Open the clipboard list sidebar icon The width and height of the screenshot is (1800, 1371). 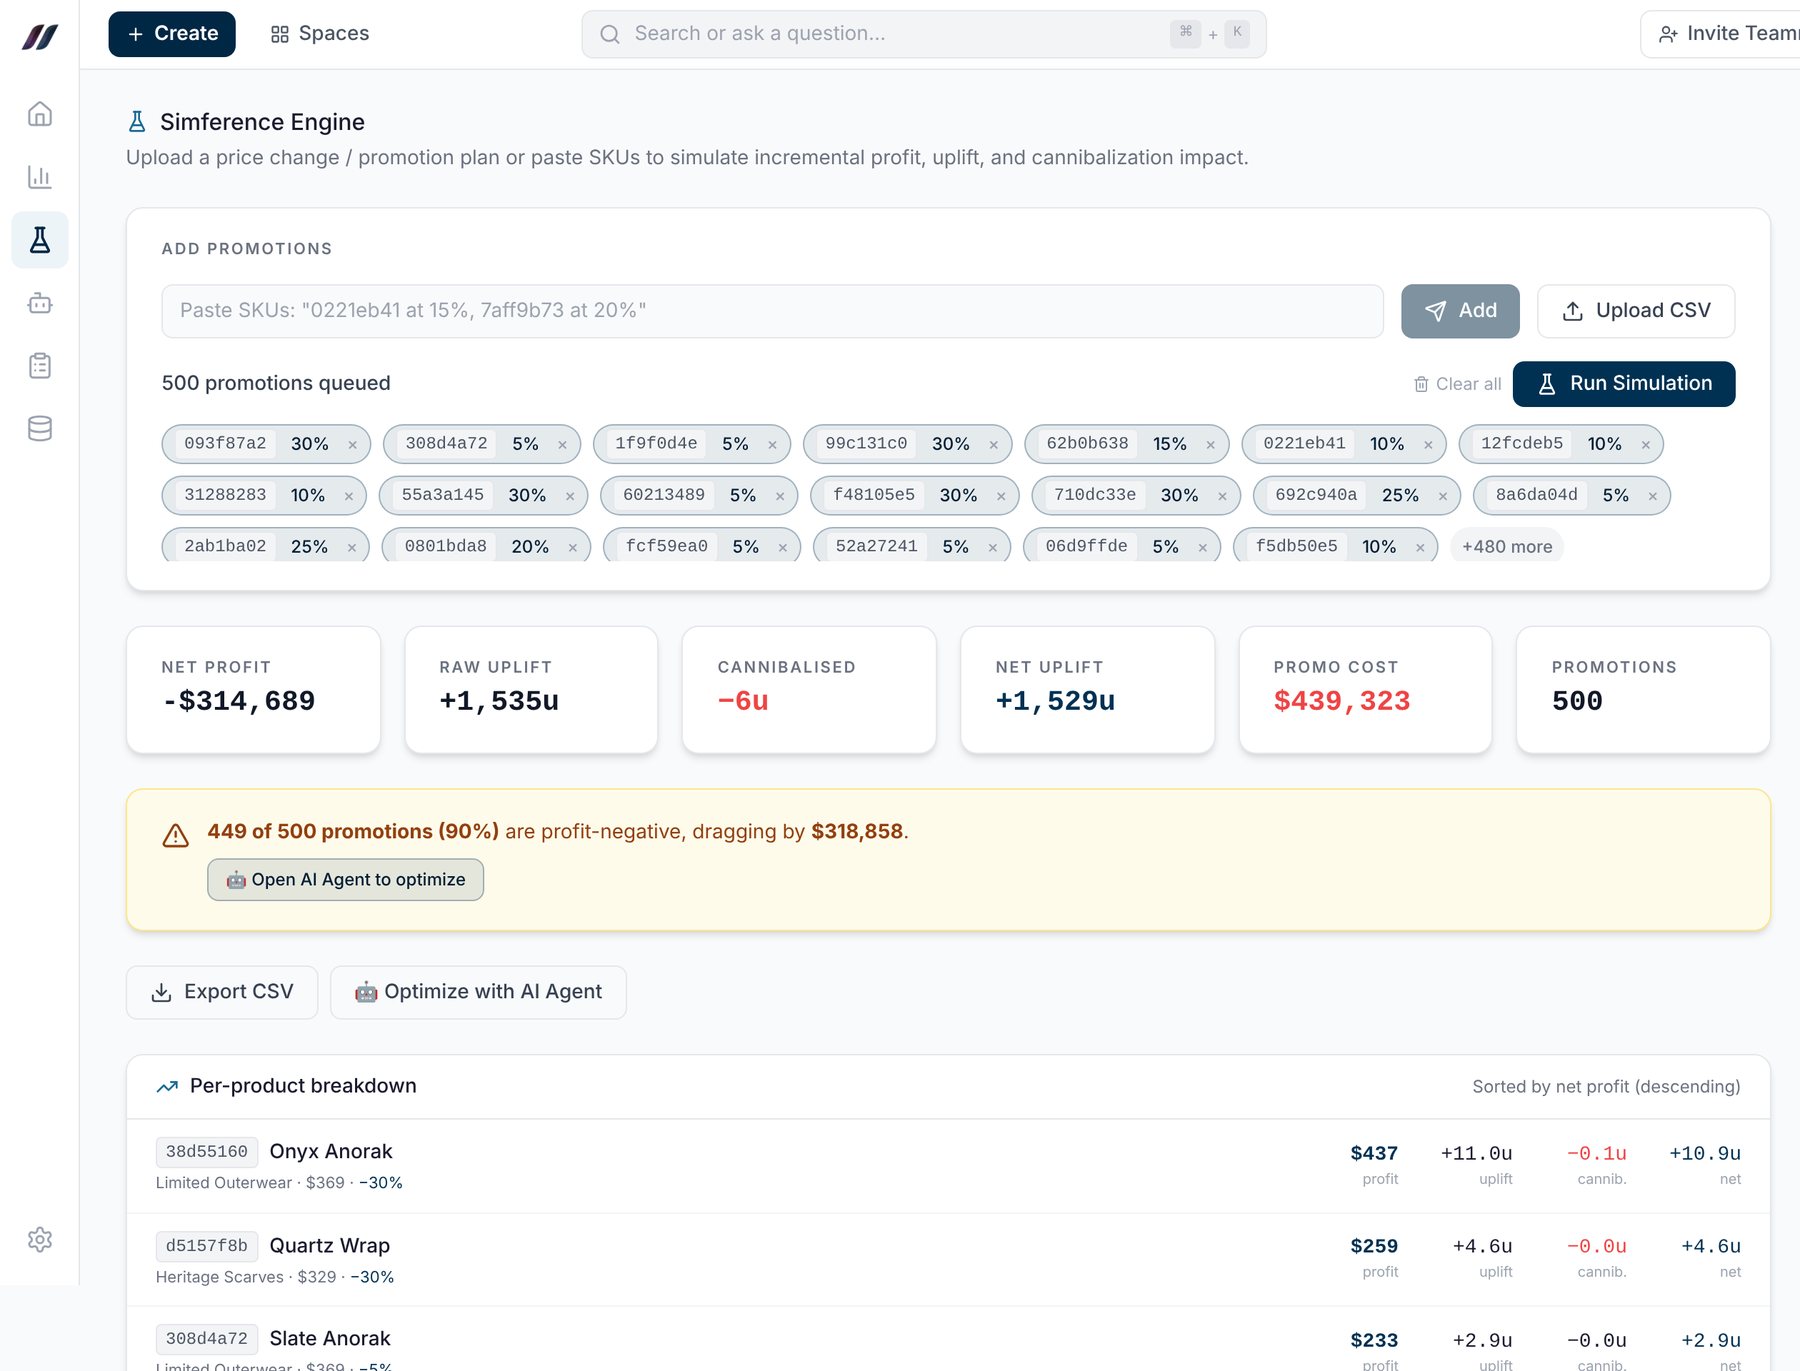point(40,366)
